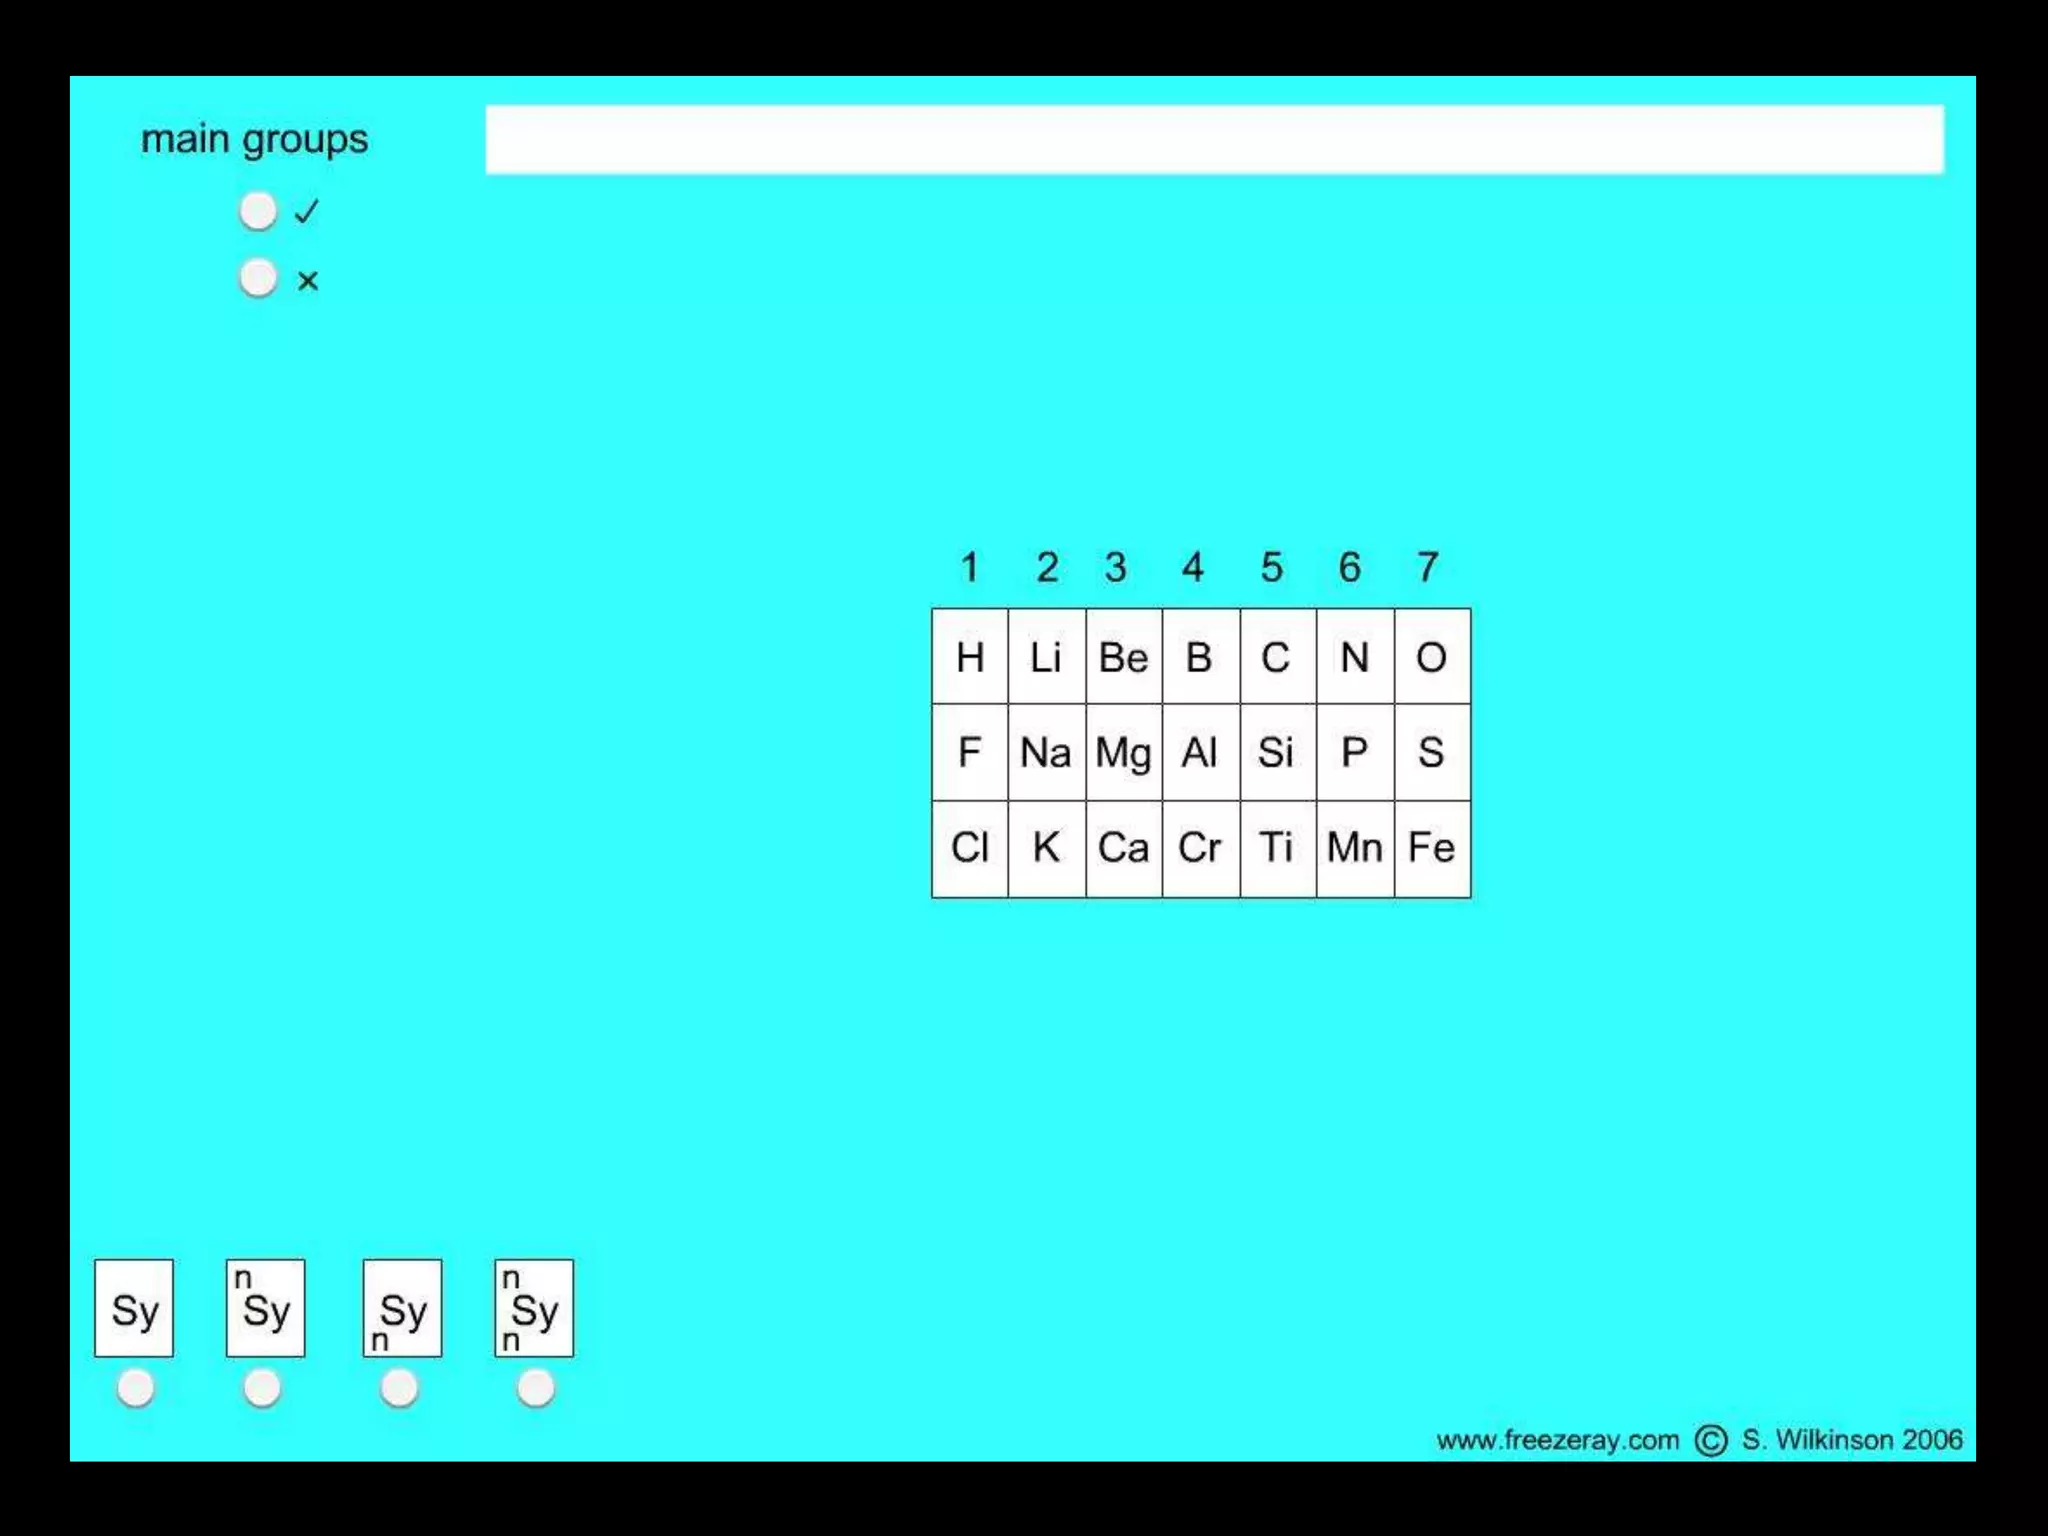The image size is (2048, 1536).
Task: Select radio under Sy with both n's
Action: pyautogui.click(x=535, y=1388)
